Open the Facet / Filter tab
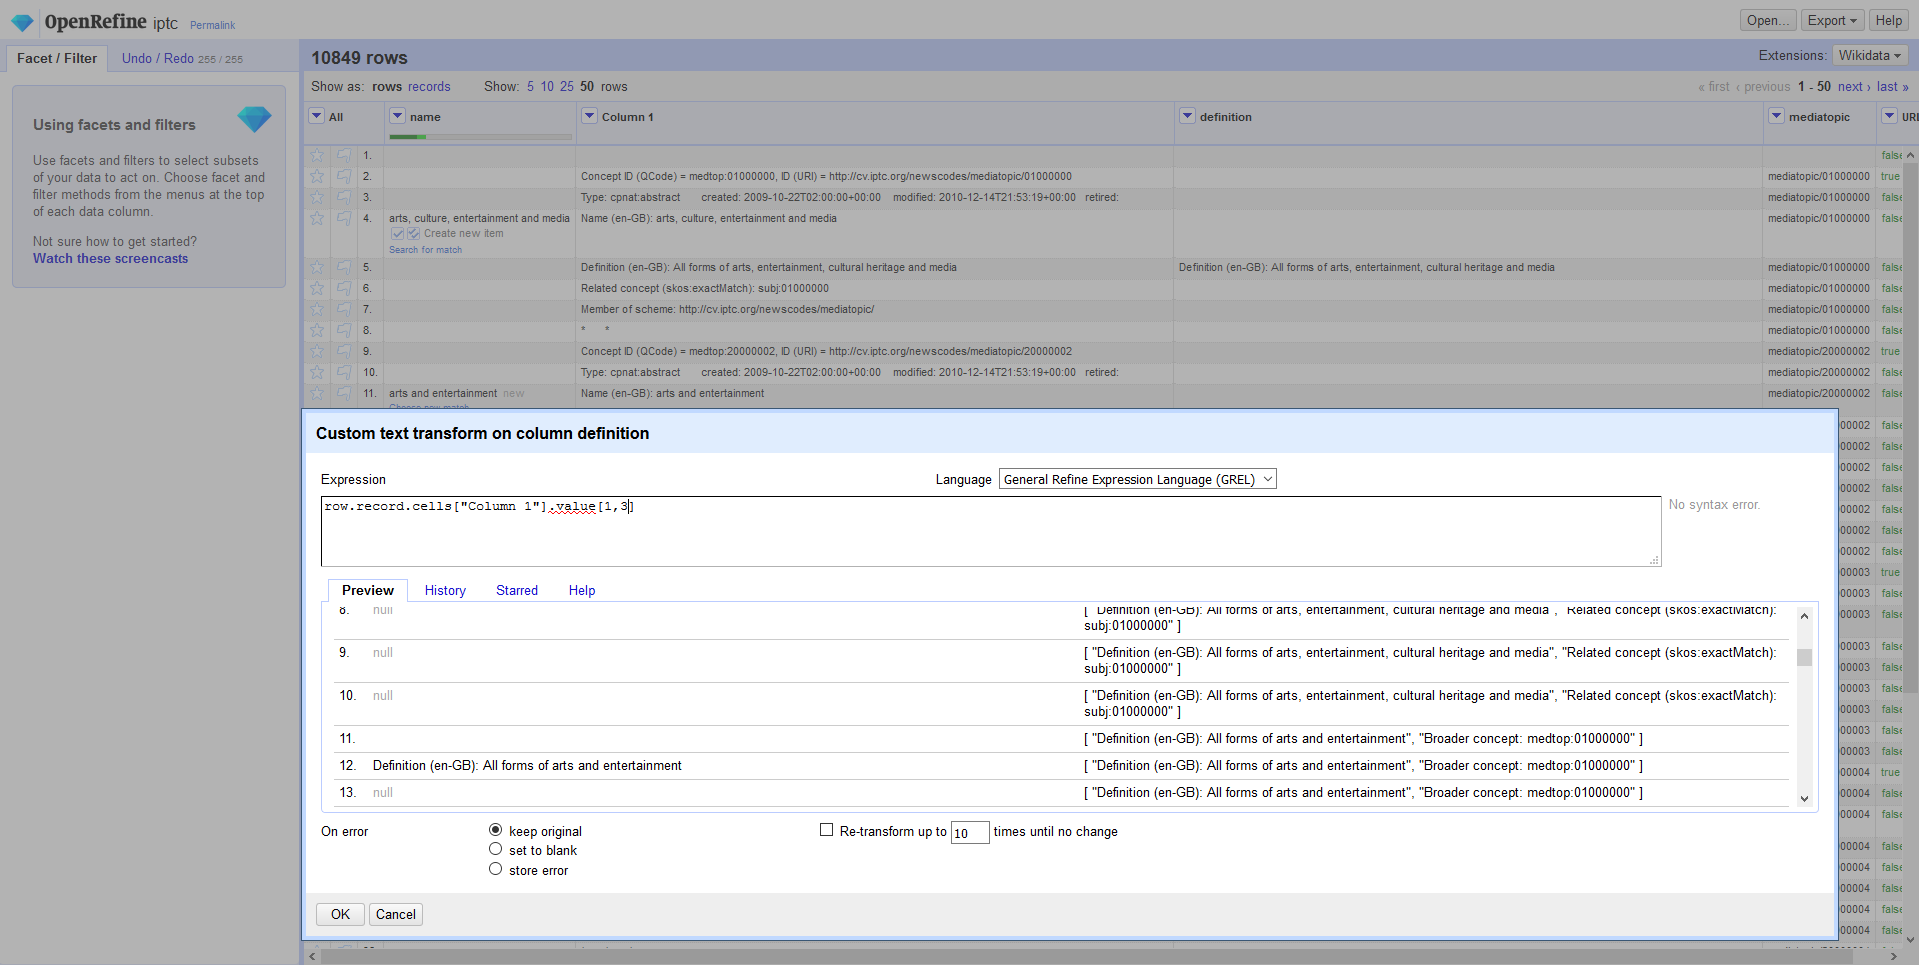This screenshot has width=1919, height=965. [x=57, y=58]
